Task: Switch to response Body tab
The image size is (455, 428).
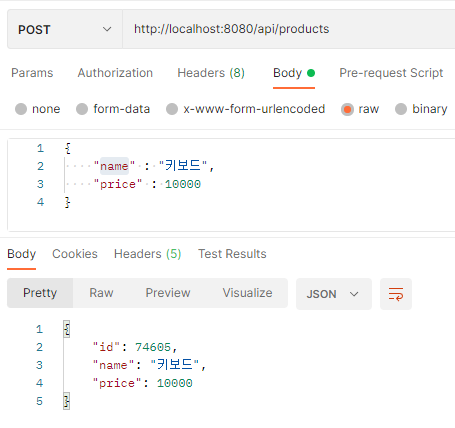Action: [x=21, y=254]
